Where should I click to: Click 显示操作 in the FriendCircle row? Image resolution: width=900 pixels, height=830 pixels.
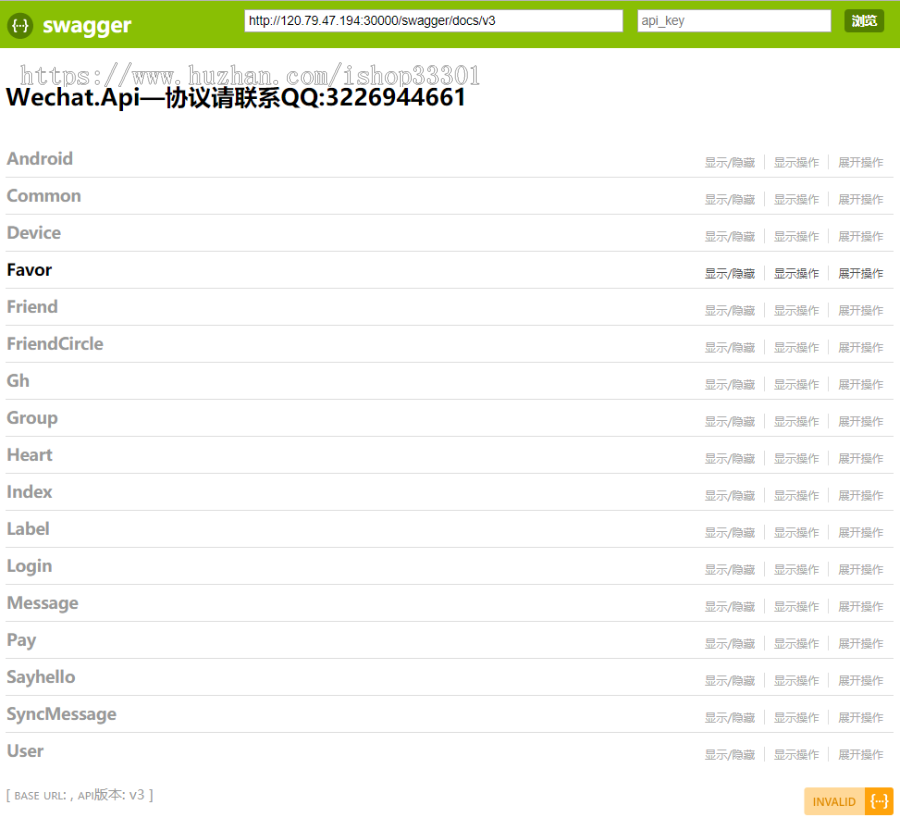coord(797,347)
